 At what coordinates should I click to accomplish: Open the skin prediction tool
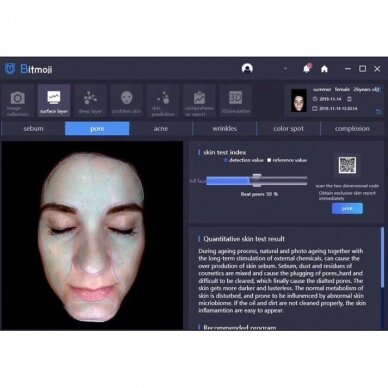click(x=163, y=101)
